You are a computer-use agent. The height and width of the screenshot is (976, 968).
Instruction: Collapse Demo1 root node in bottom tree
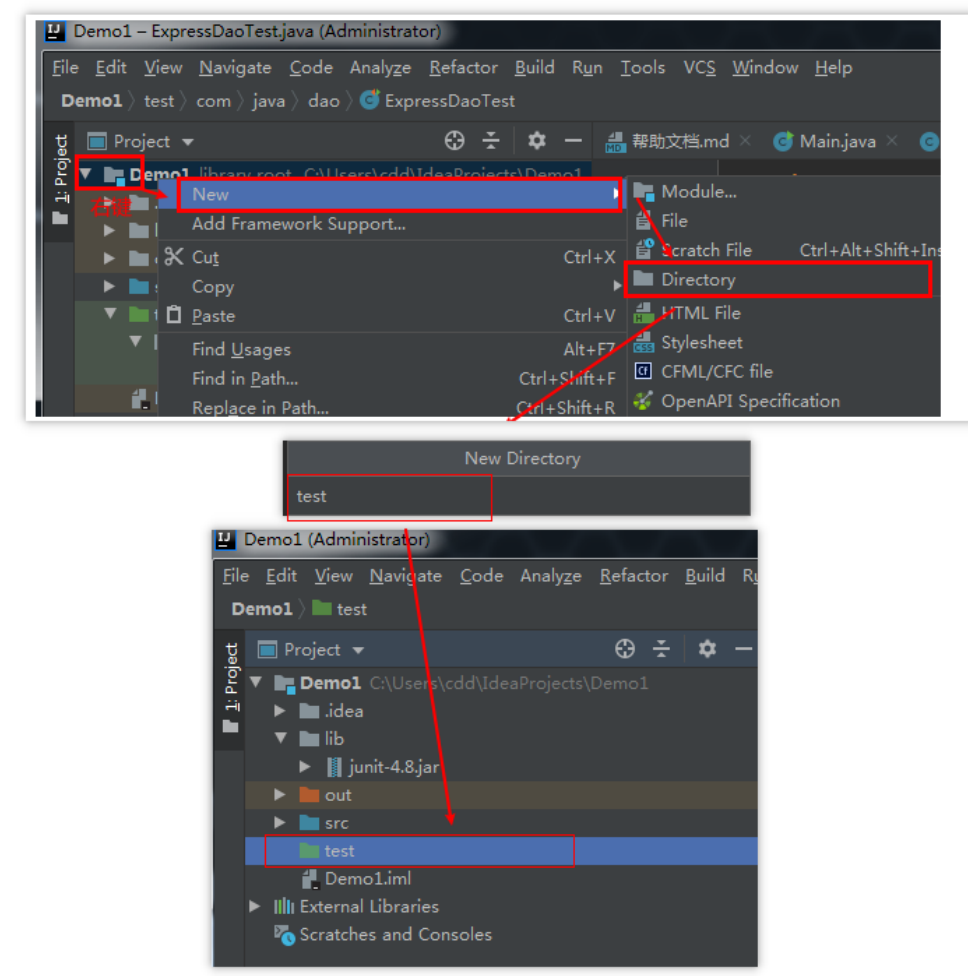(256, 682)
